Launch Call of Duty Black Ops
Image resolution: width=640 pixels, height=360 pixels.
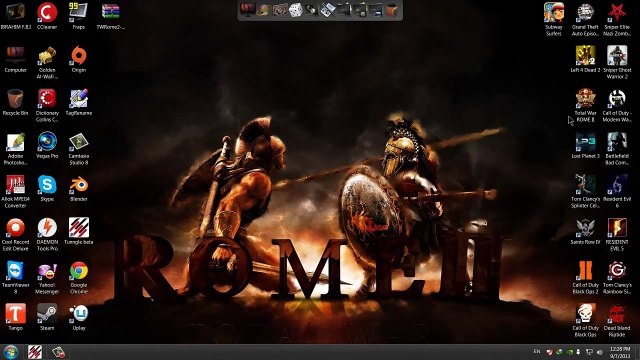tap(585, 320)
